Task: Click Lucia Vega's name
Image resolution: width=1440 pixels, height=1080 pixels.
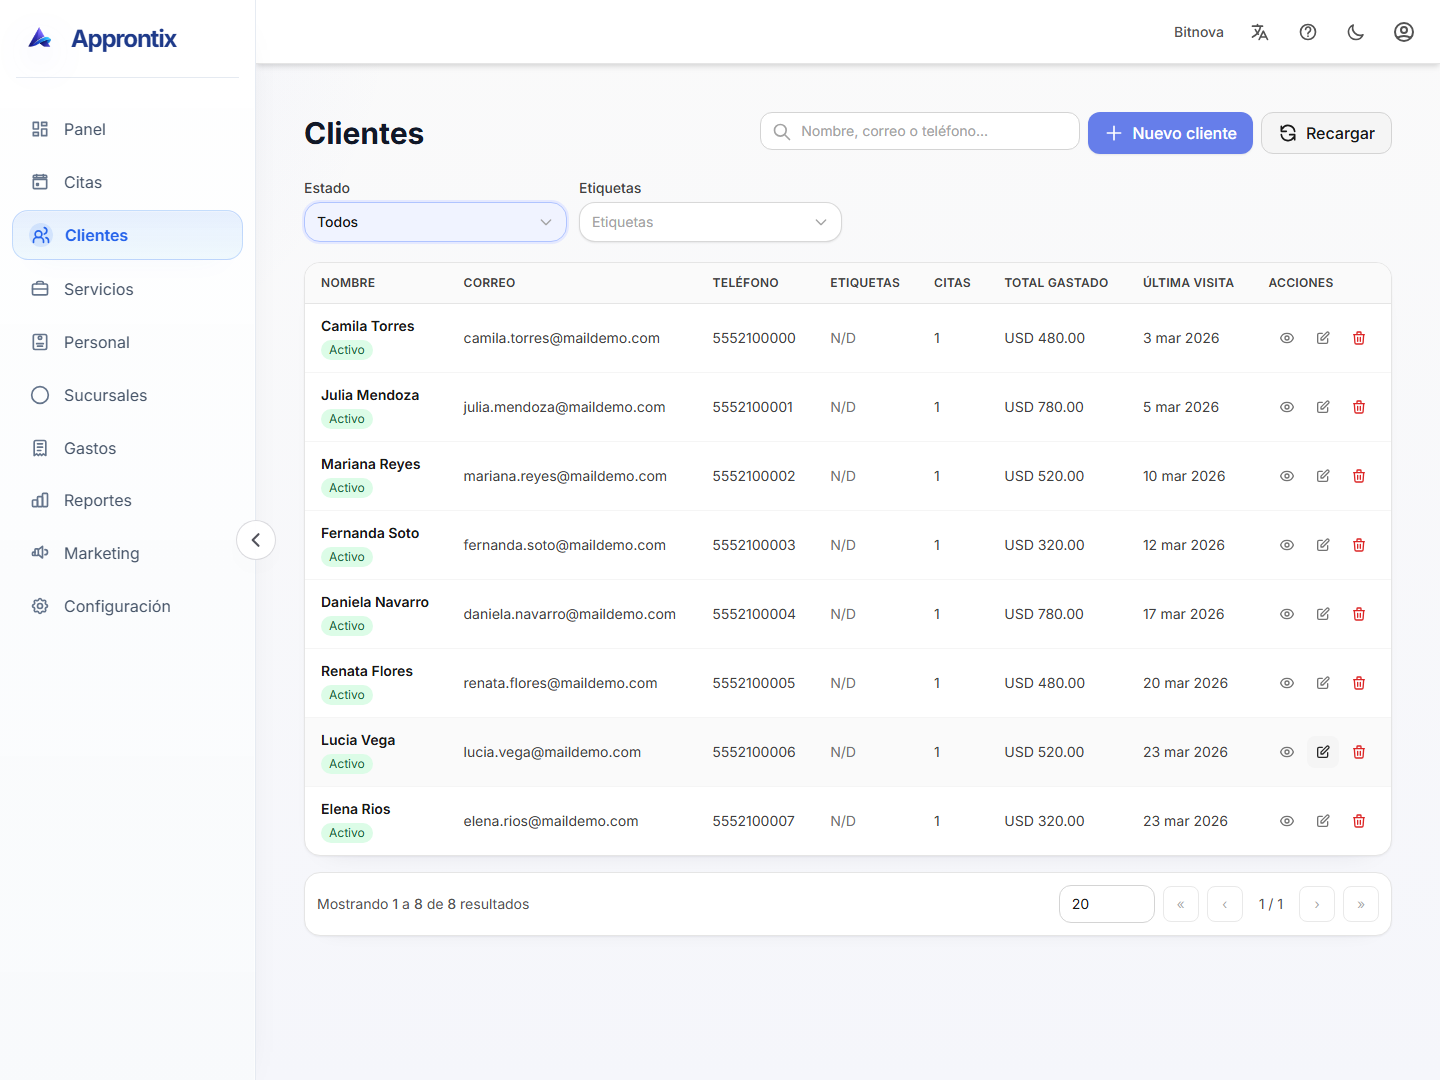Action: pyautogui.click(x=358, y=740)
